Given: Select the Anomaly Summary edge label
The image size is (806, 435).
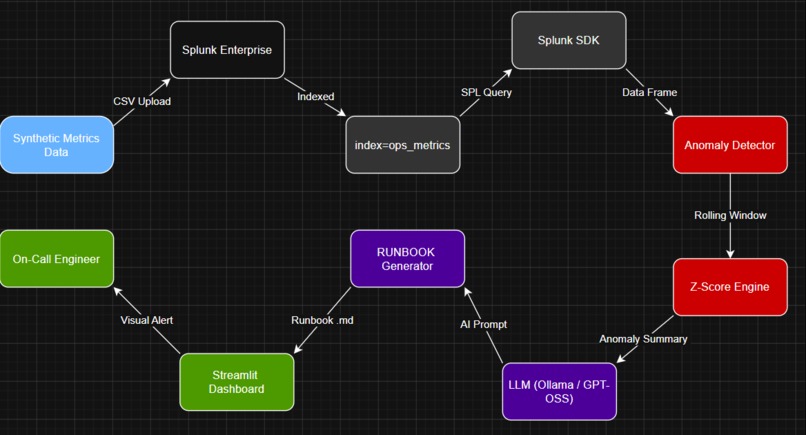Looking at the screenshot, I should tap(643, 339).
